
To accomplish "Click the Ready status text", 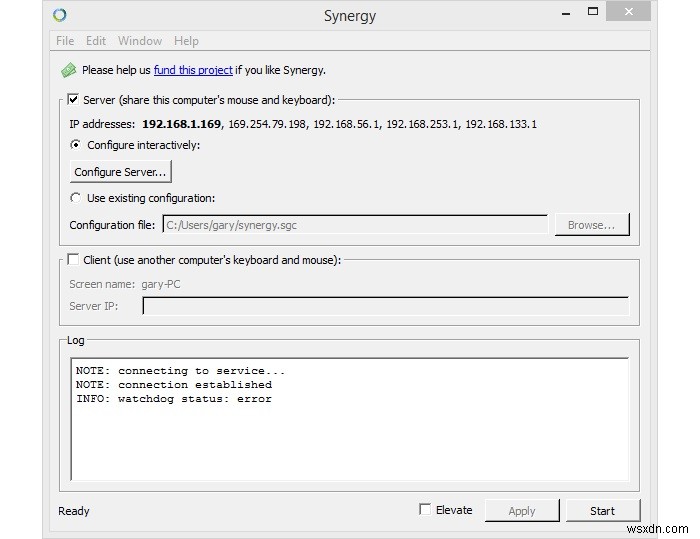I will tap(74, 511).
